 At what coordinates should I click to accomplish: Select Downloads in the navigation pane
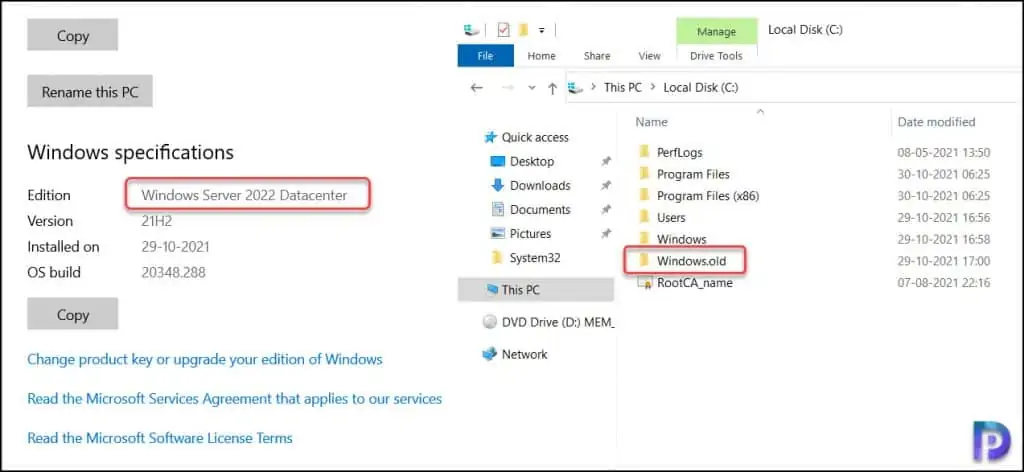point(540,185)
